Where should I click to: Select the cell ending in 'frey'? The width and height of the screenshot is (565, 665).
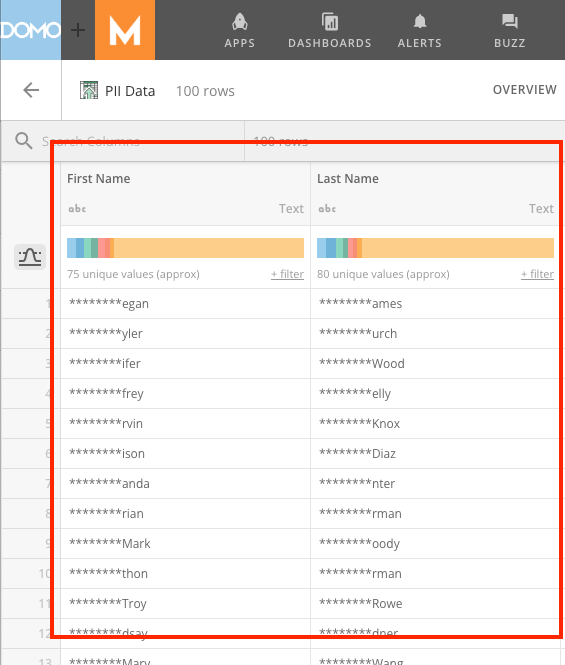click(x=185, y=394)
